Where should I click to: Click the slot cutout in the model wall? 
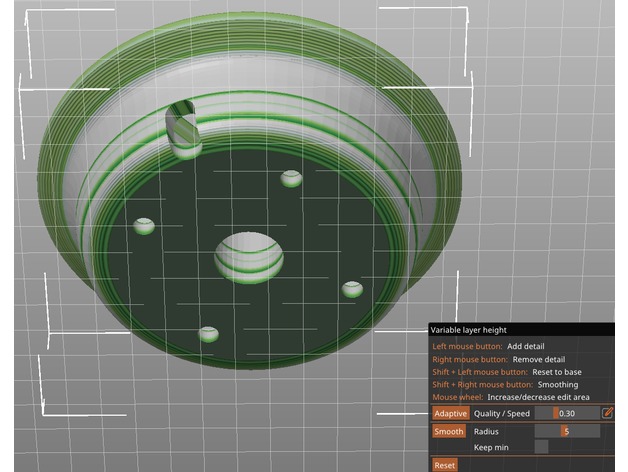(182, 128)
